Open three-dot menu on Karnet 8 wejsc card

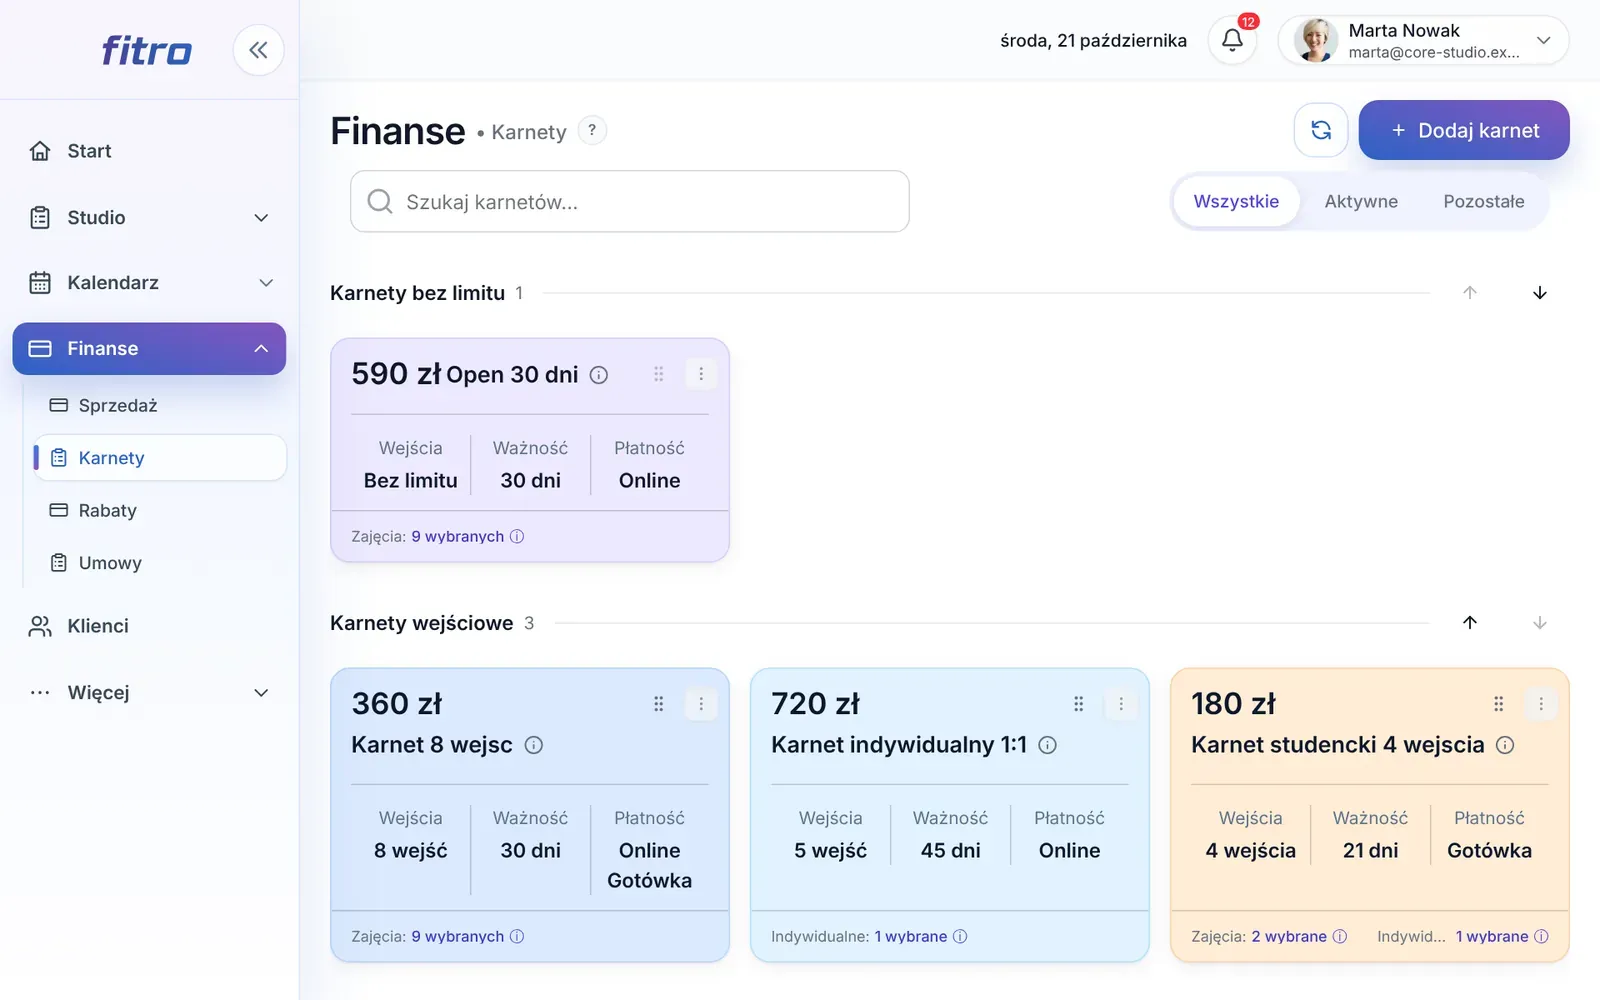pyautogui.click(x=701, y=704)
